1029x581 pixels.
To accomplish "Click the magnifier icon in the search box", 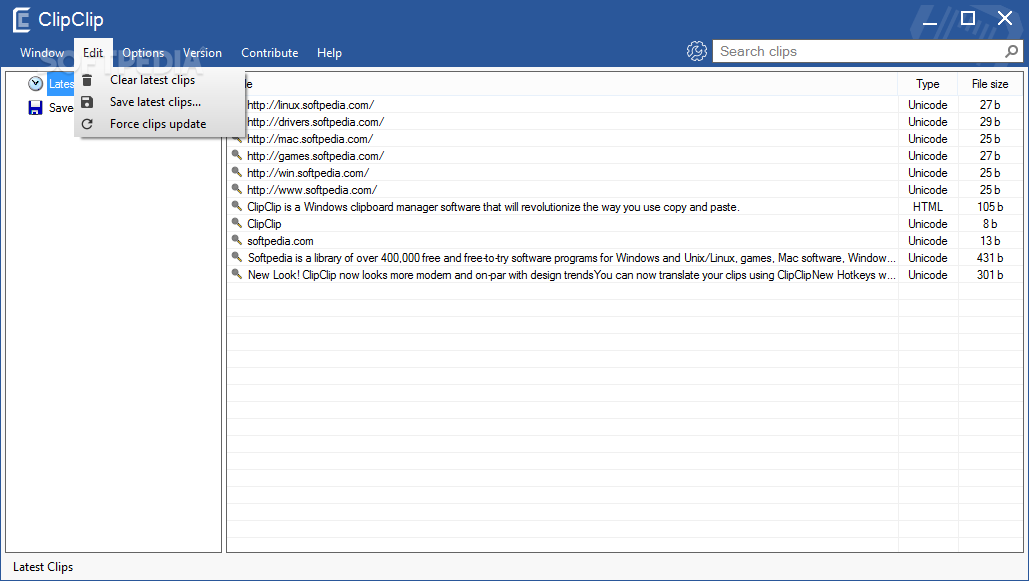I will 1011,51.
